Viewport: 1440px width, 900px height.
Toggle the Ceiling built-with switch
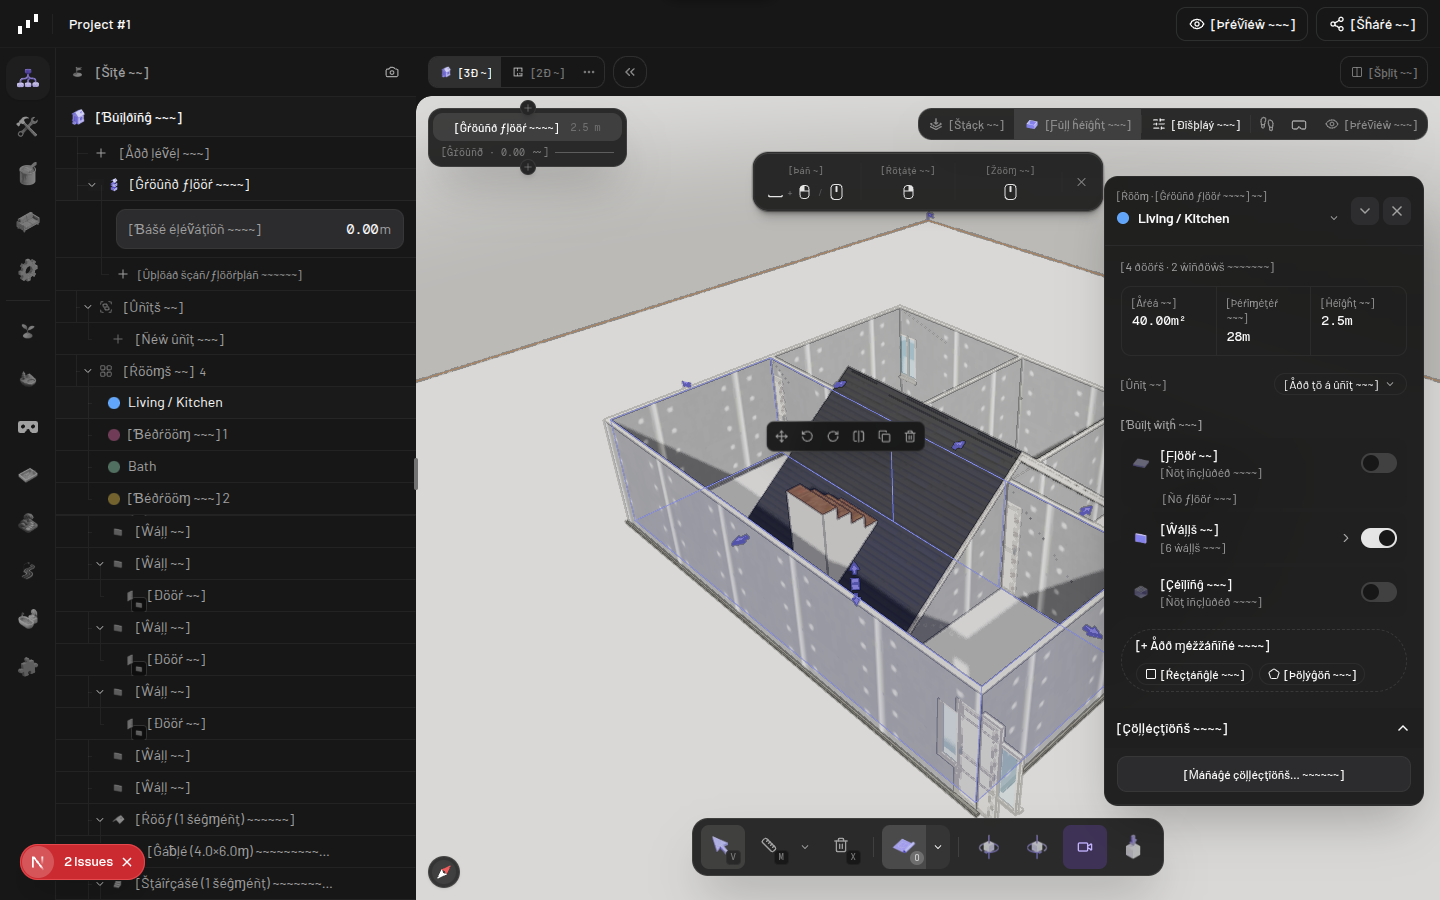click(x=1379, y=592)
